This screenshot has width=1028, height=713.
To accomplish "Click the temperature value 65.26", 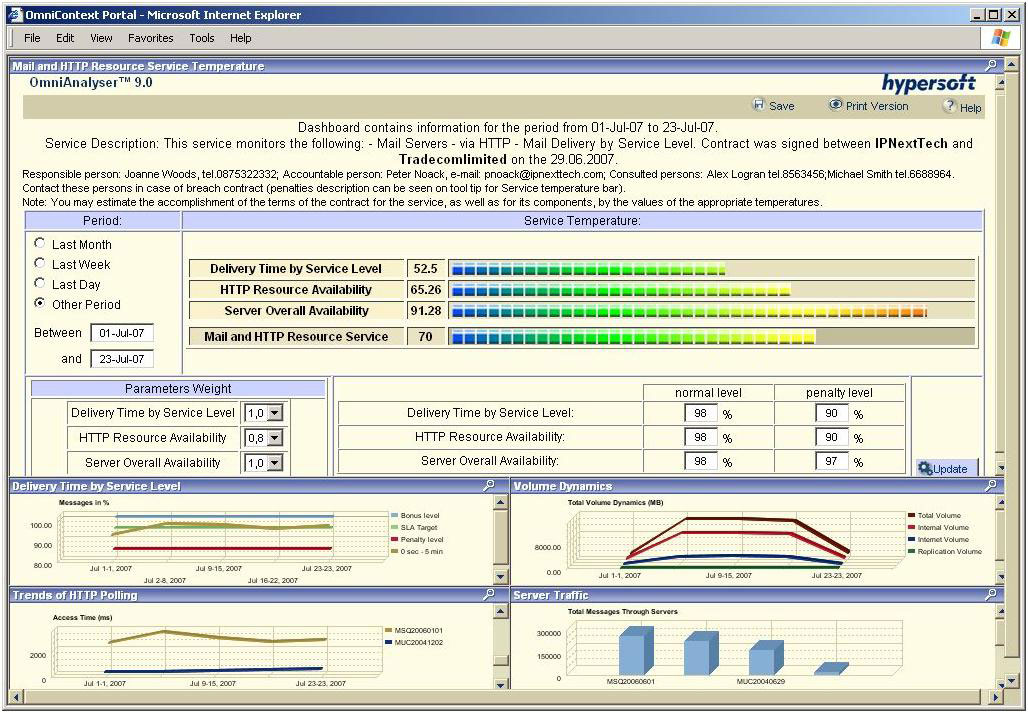I will 425,290.
